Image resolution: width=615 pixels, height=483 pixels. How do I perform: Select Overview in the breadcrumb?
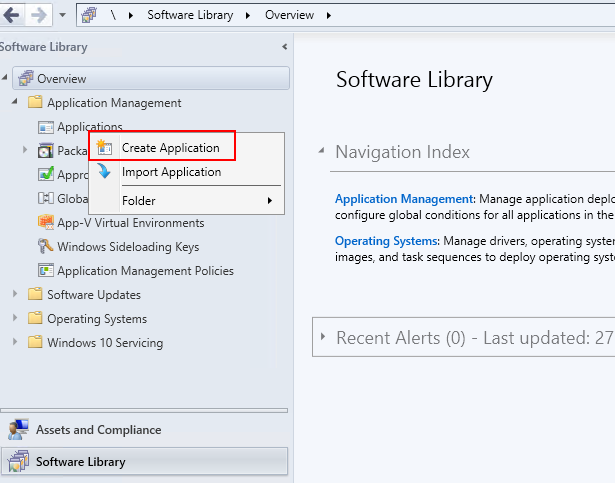click(x=289, y=15)
